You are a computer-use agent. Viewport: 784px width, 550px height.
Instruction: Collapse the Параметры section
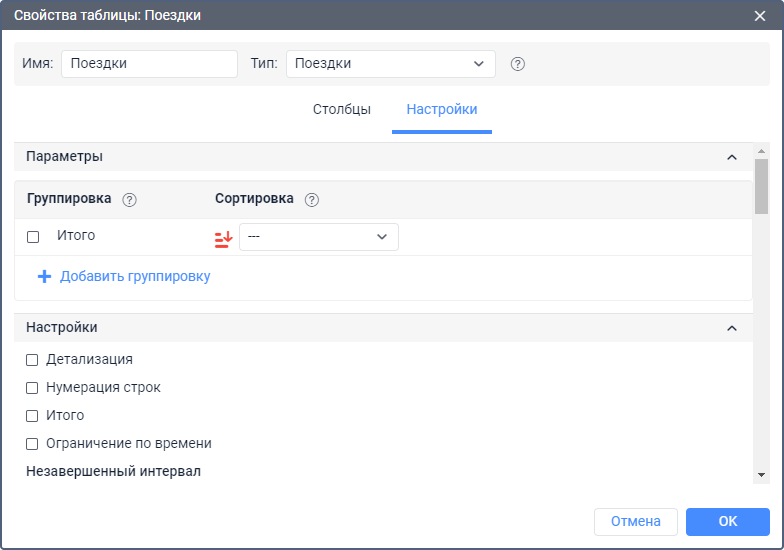coord(731,157)
